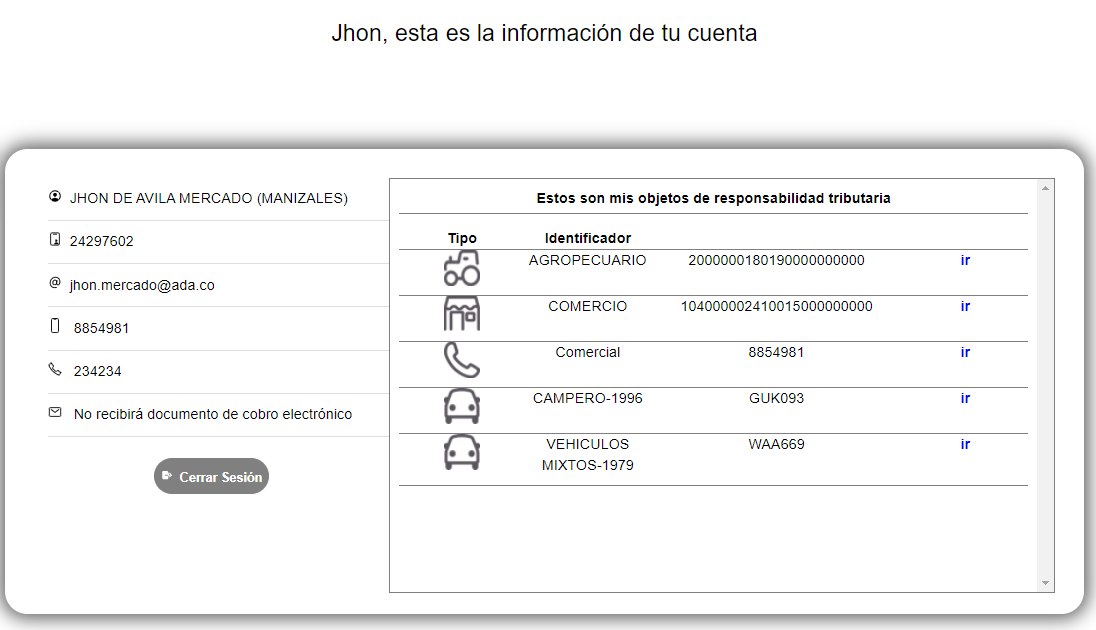
Task: Click the mobile icon beside 8854981 in the left panel
Action: point(55,326)
